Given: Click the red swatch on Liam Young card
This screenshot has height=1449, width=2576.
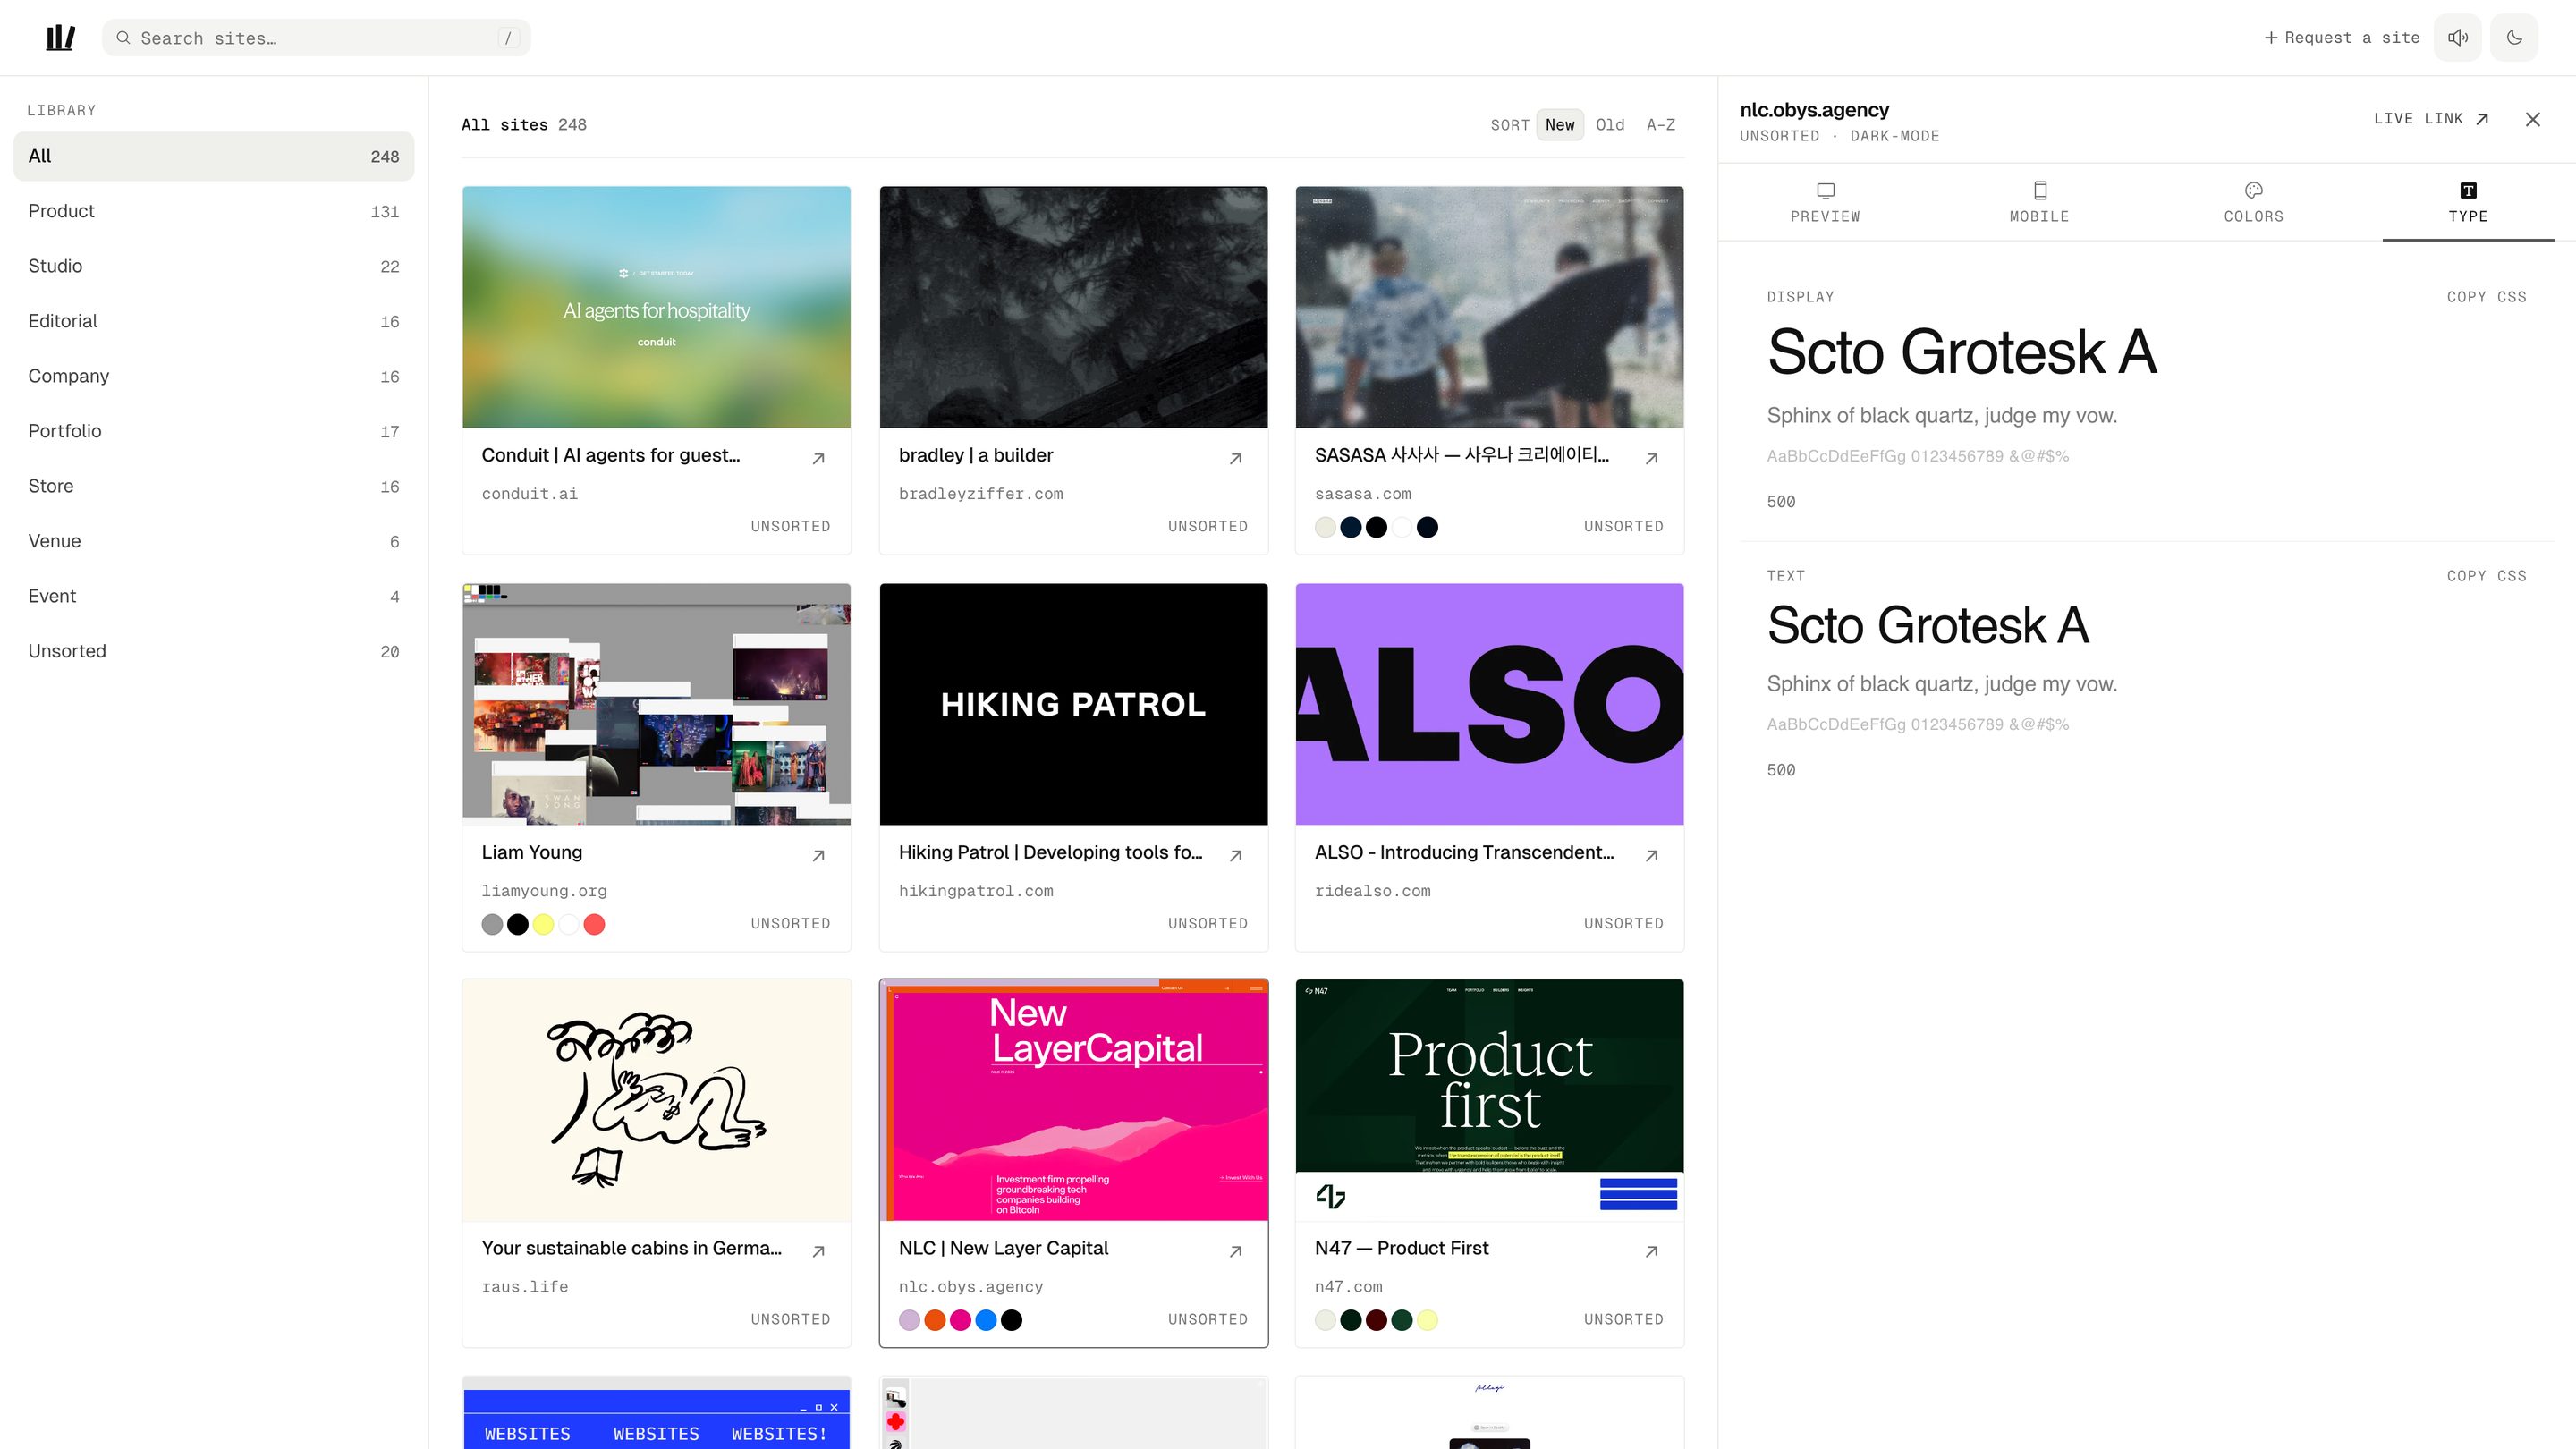Looking at the screenshot, I should click(x=594, y=924).
